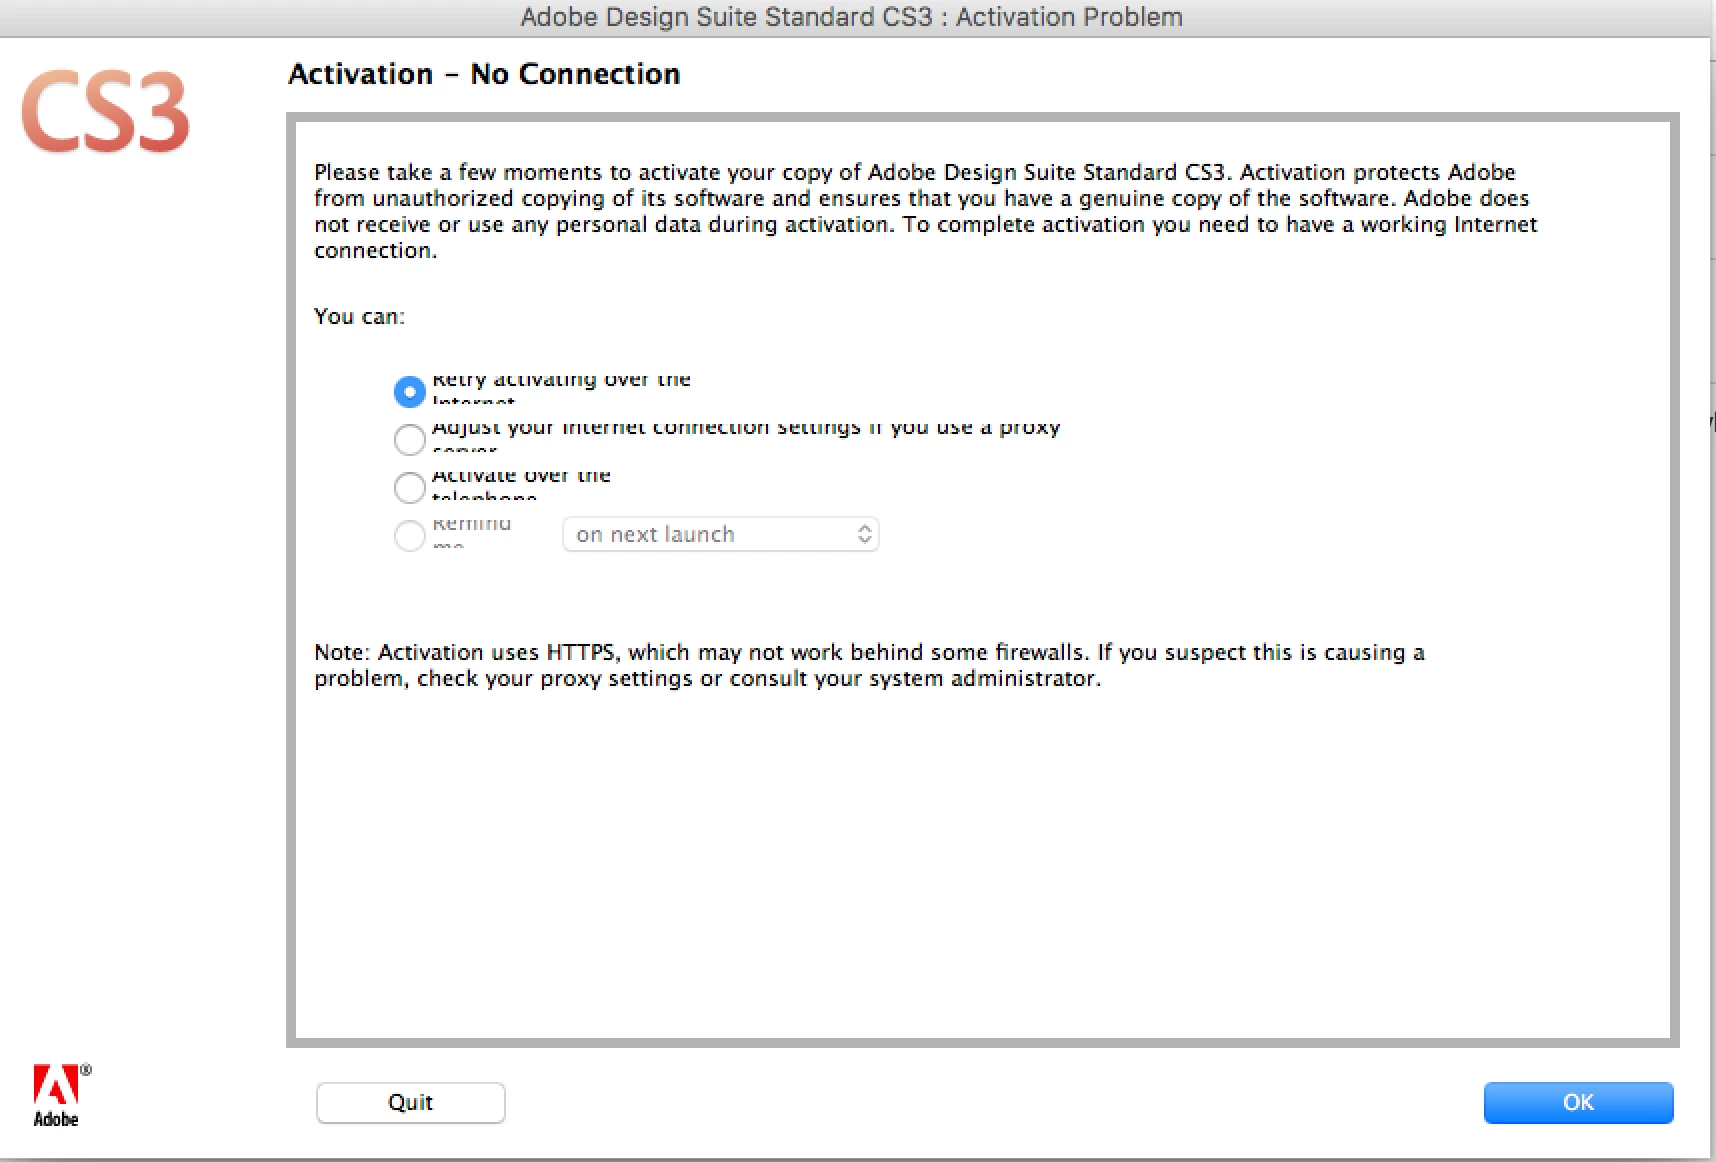Image resolution: width=1716 pixels, height=1162 pixels.
Task: Click the Adobe logo icon
Action: pyautogui.click(x=60, y=1095)
